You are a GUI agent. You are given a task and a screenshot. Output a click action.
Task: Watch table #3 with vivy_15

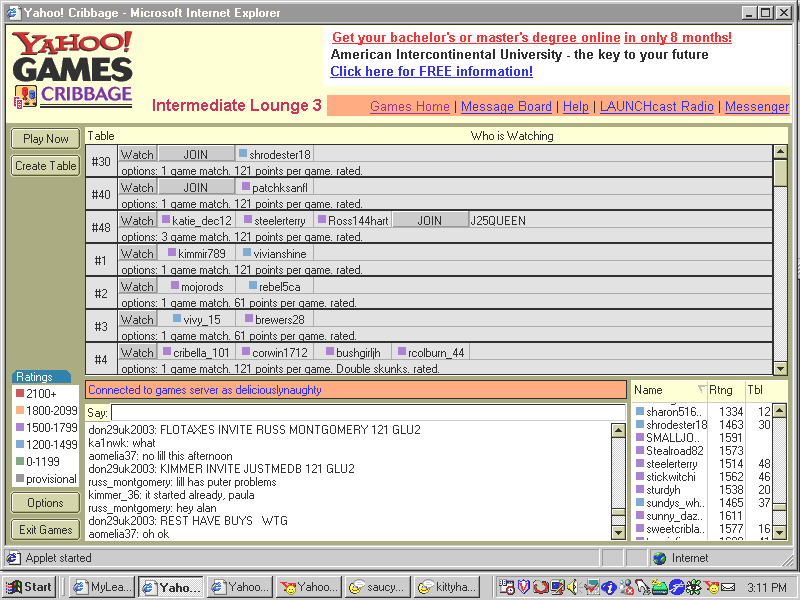137,320
